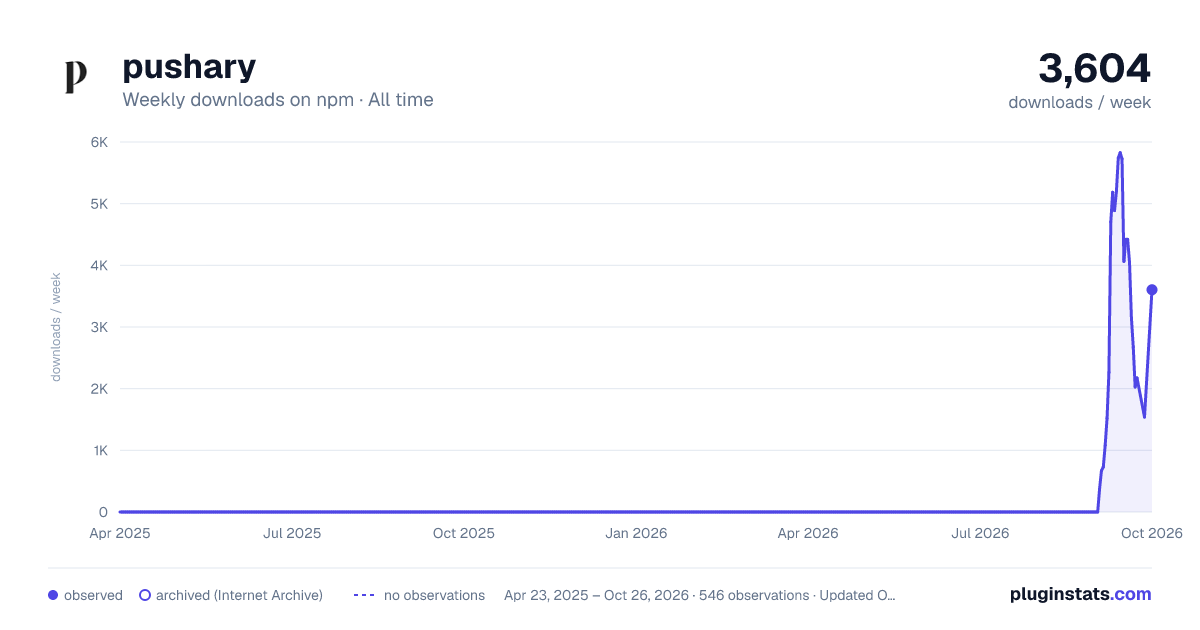Click the pushary package title
This screenshot has width=1200, height=630.
(x=189, y=66)
